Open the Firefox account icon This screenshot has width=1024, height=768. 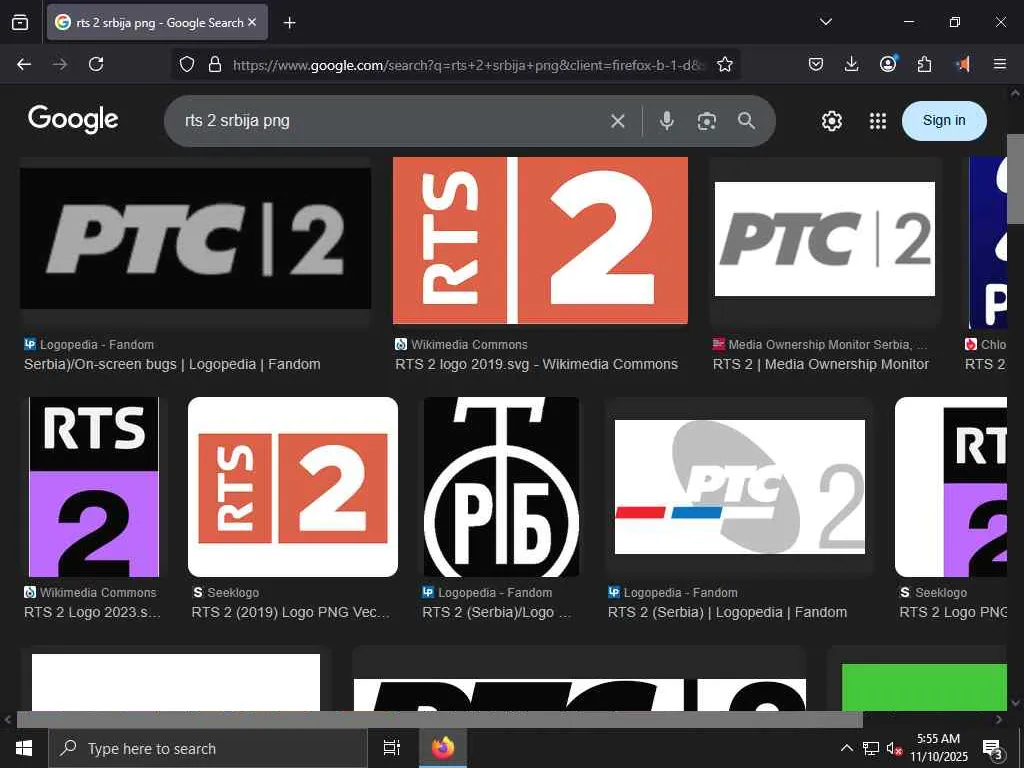click(x=888, y=63)
